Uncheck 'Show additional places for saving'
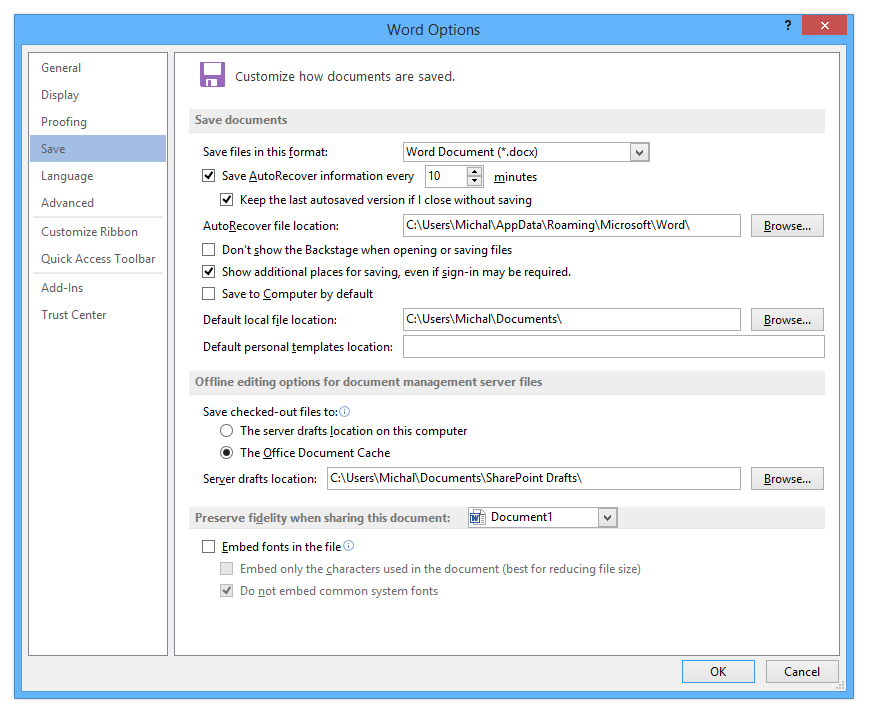The width and height of the screenshot is (872, 717). [208, 271]
